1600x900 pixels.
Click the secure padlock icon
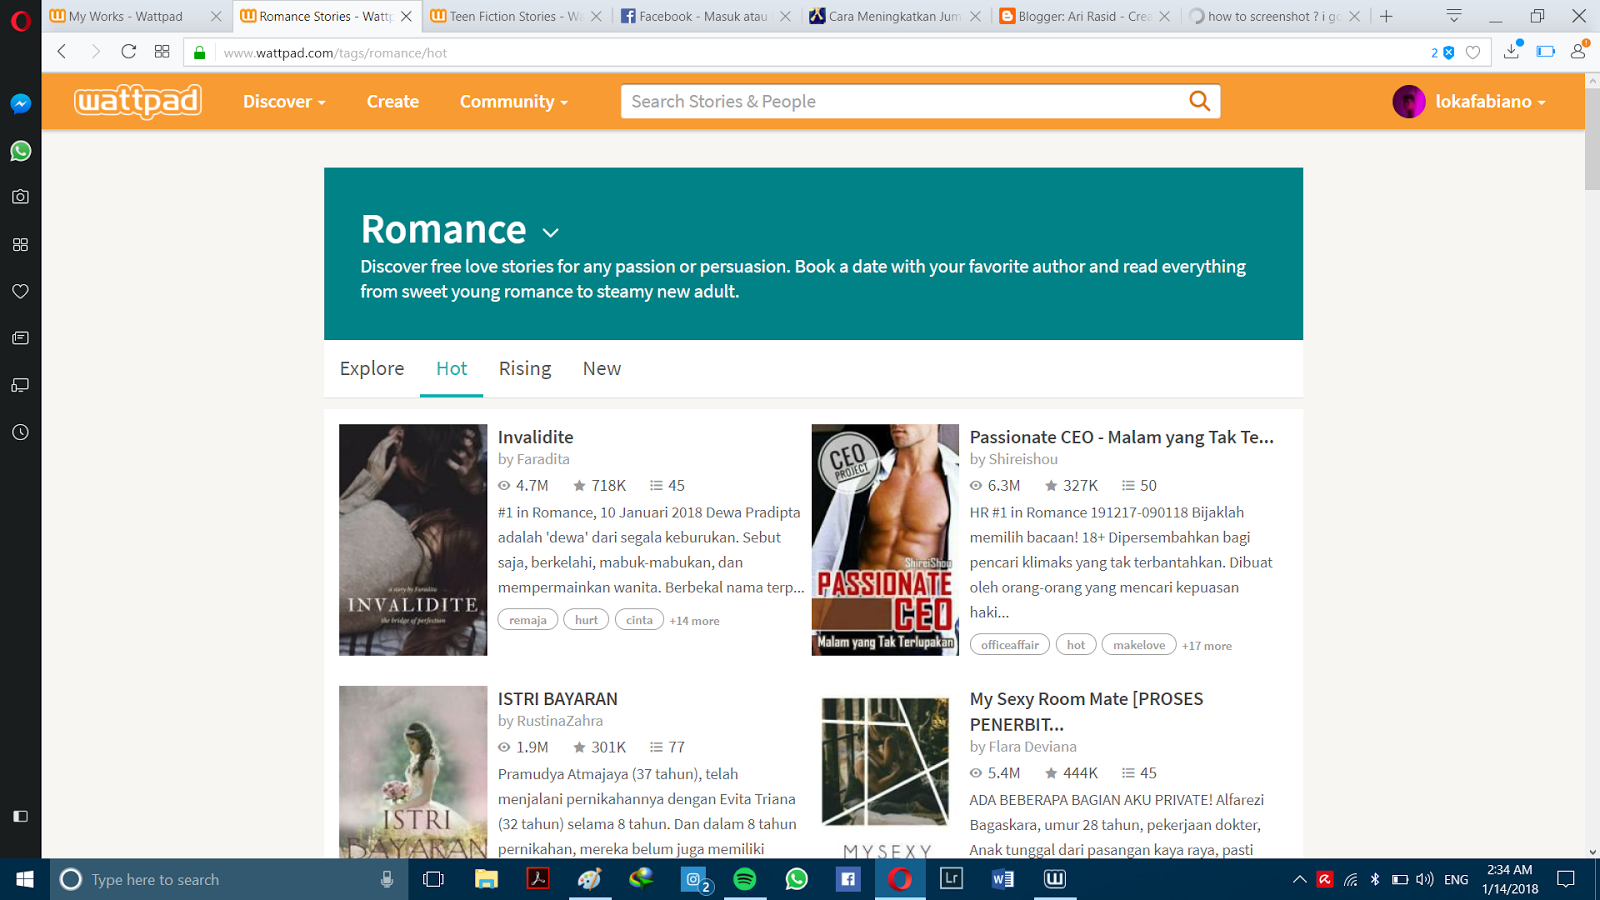pyautogui.click(x=200, y=53)
